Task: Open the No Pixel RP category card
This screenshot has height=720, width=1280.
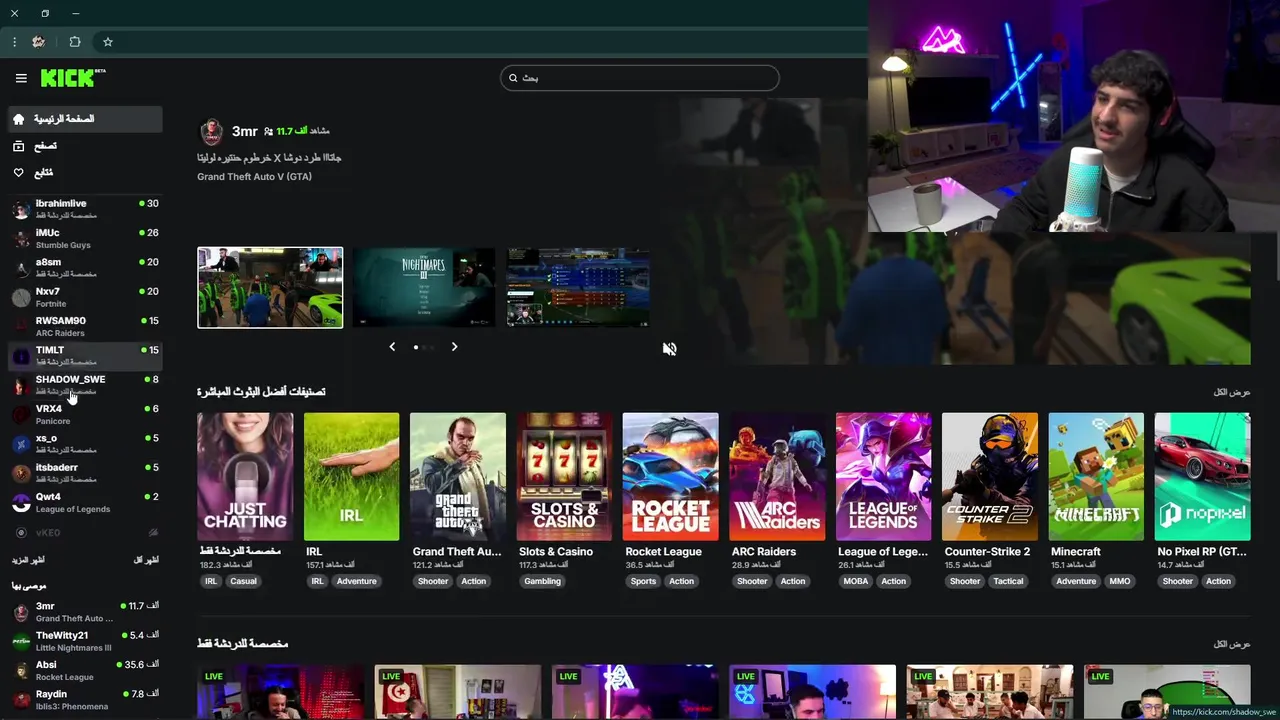Action: coord(1202,477)
